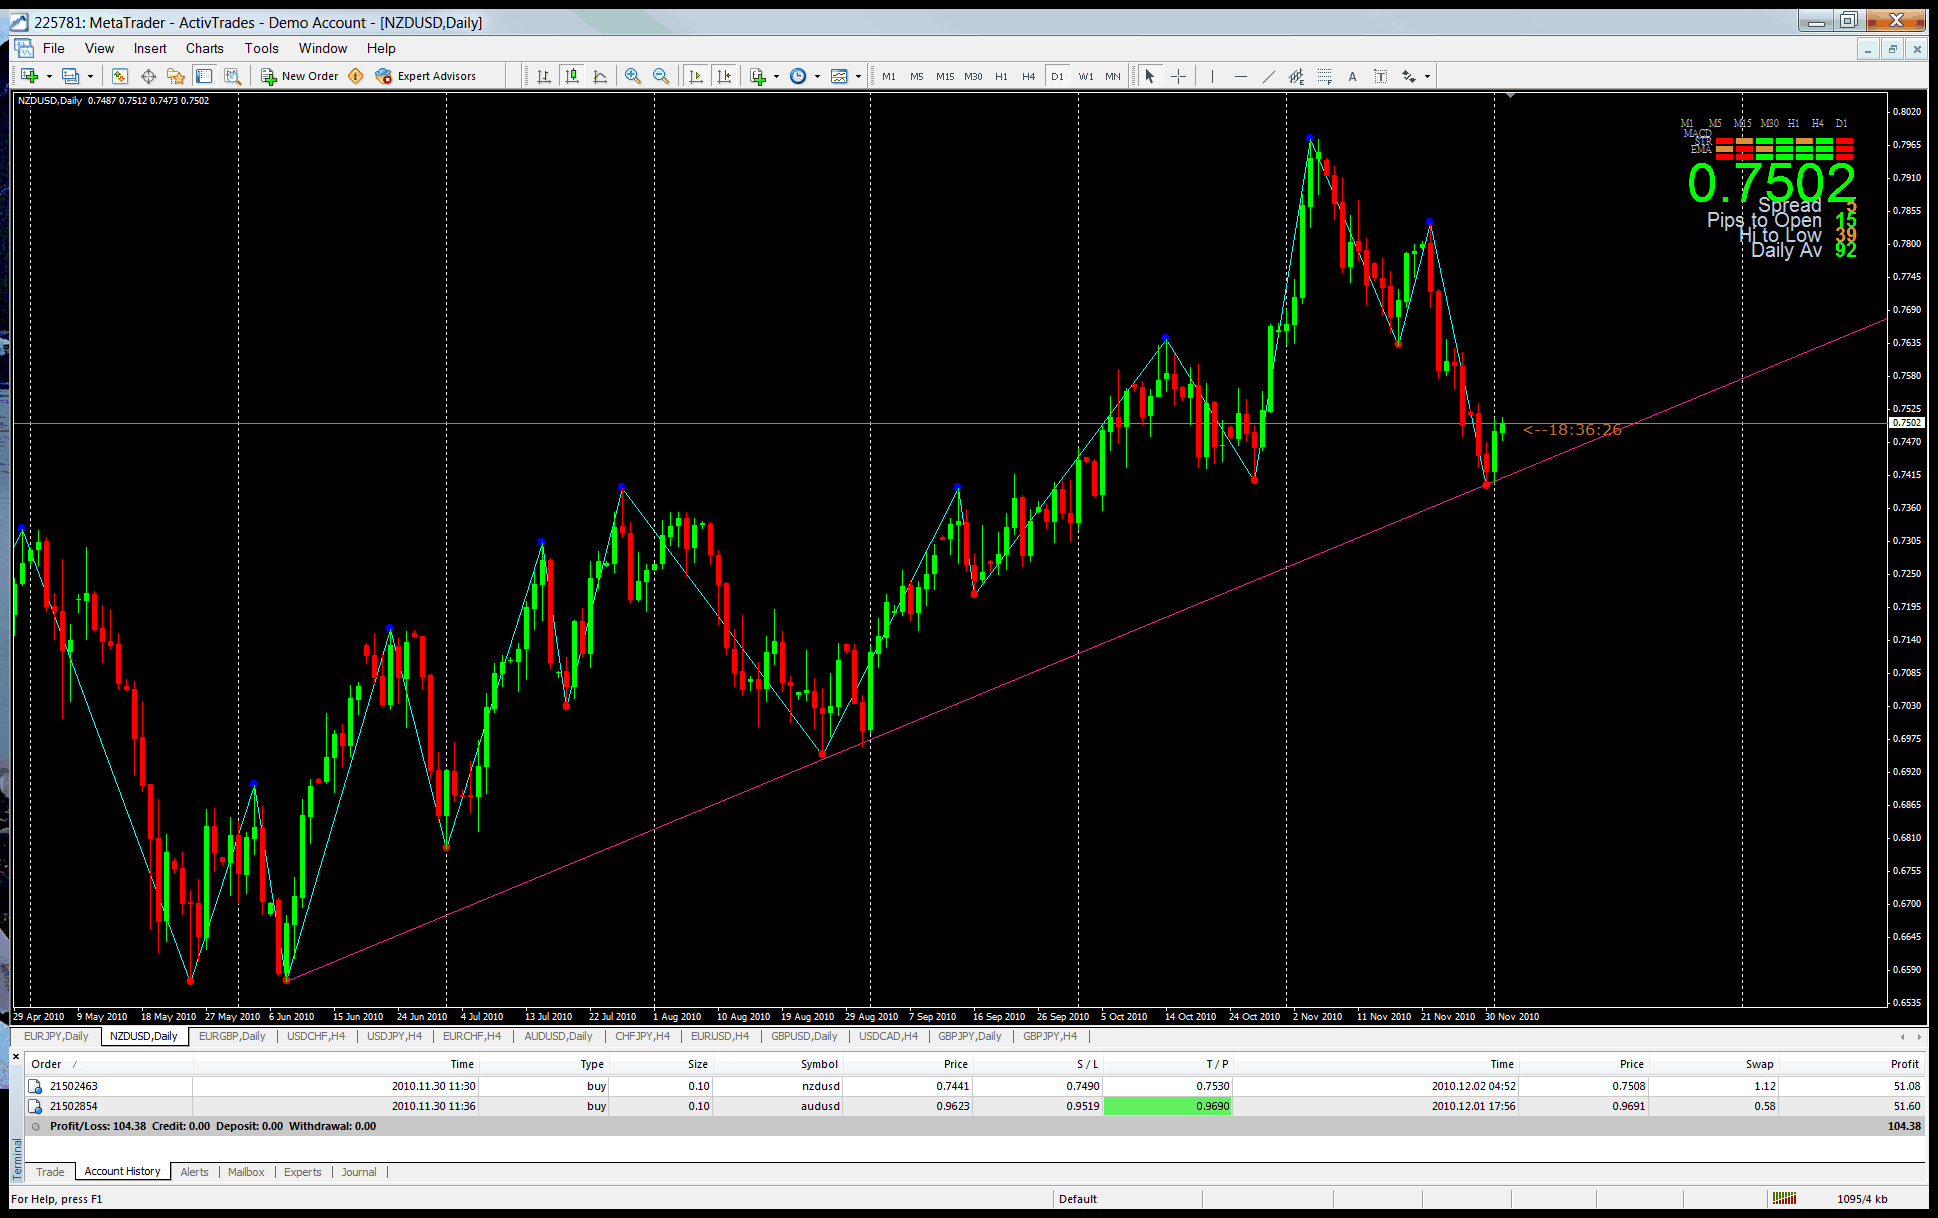Open the Journal tab in terminal

[359, 1172]
